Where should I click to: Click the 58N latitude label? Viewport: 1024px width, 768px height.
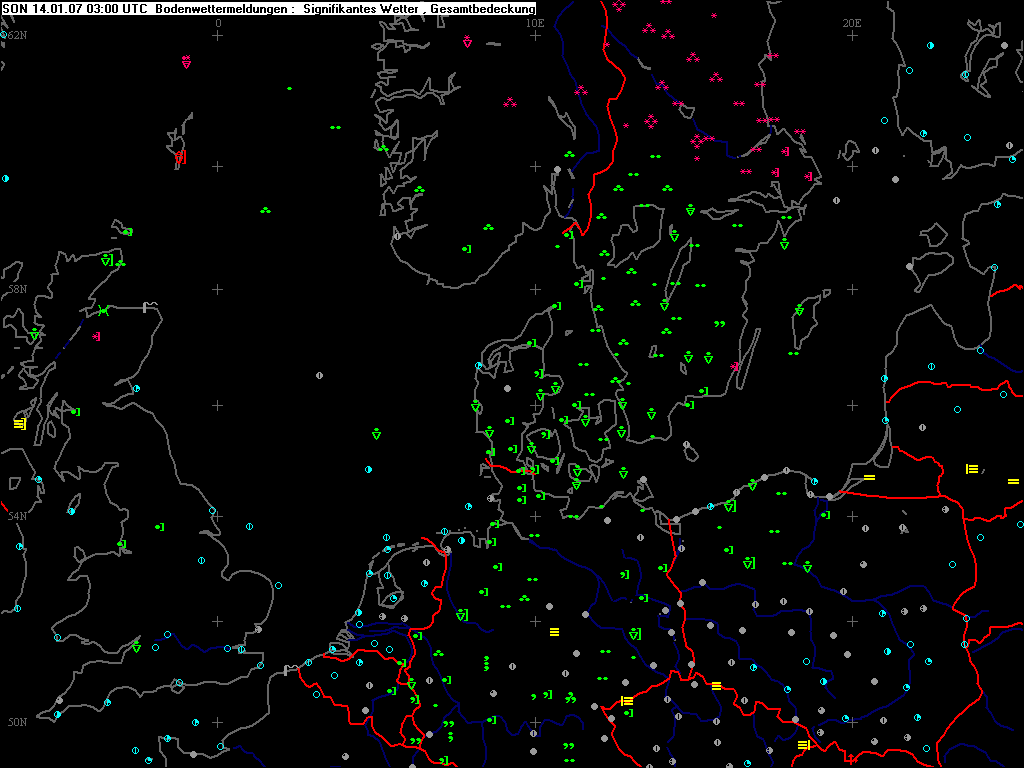[14, 289]
